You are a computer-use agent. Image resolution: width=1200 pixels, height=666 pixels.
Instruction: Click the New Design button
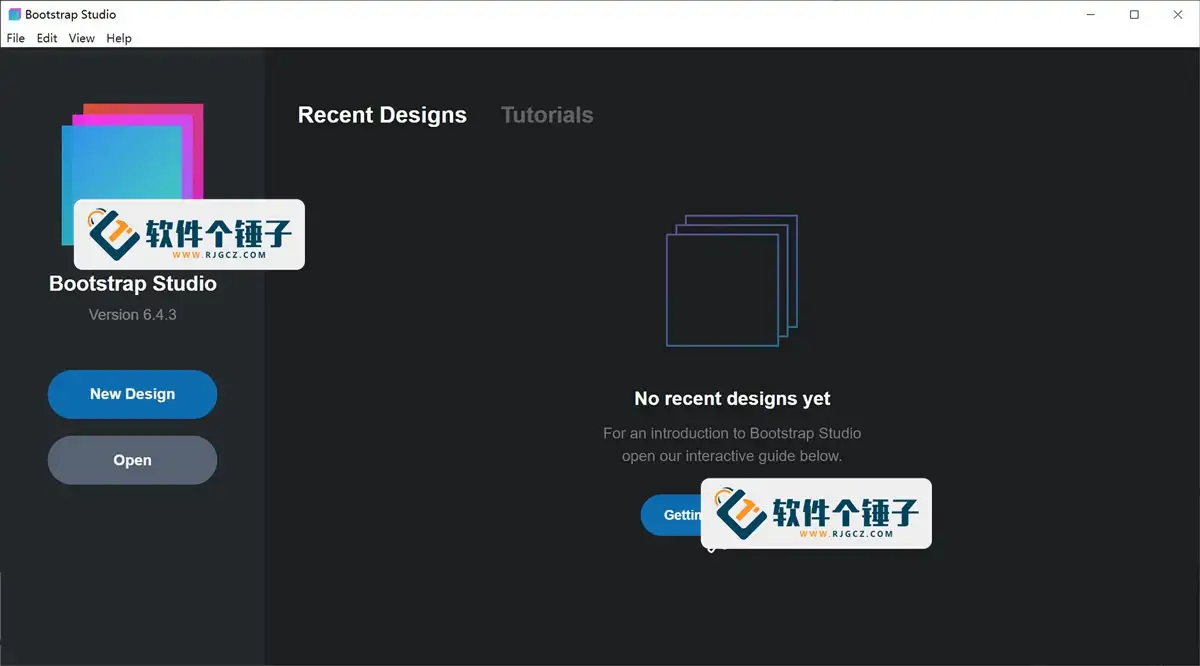point(132,394)
